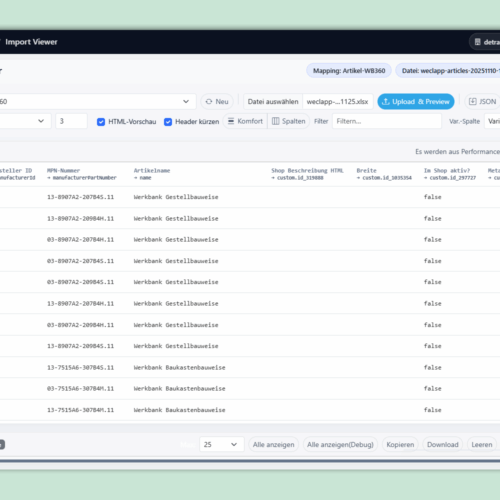Expand the dropdown left of the 3 field
The height and width of the screenshot is (500, 500).
(25, 121)
